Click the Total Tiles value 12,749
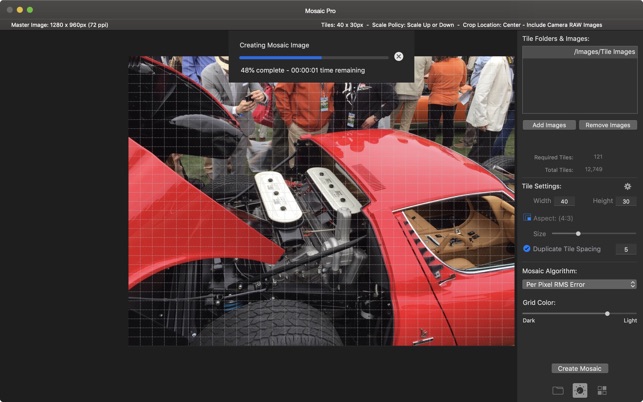Screen dimensions: 643x402 pos(593,169)
